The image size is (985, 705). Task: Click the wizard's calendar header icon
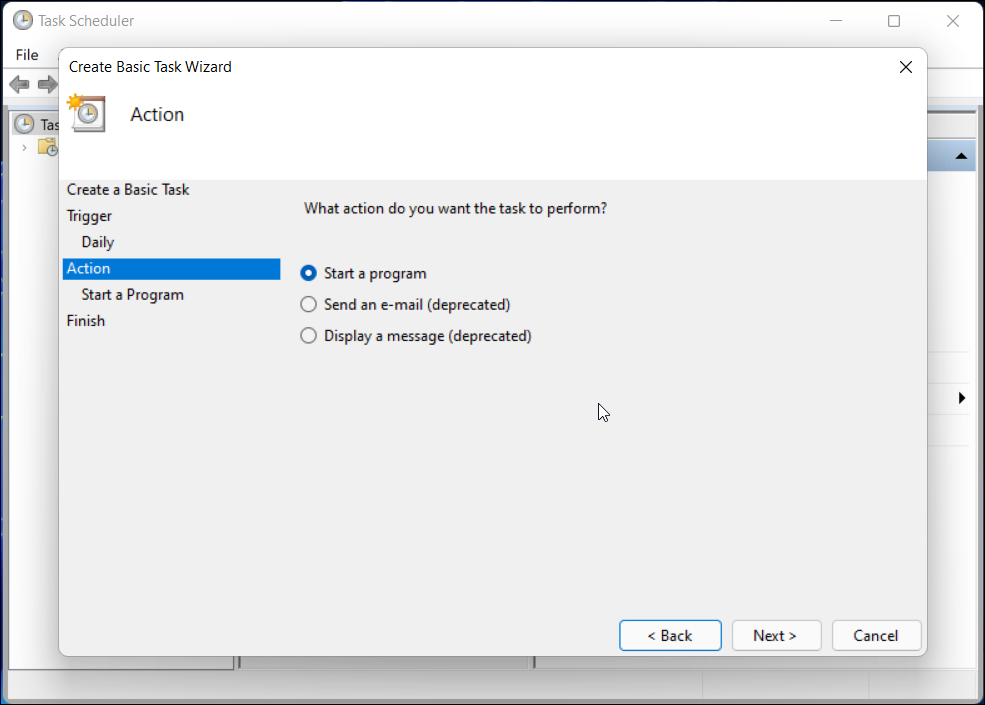[86, 113]
